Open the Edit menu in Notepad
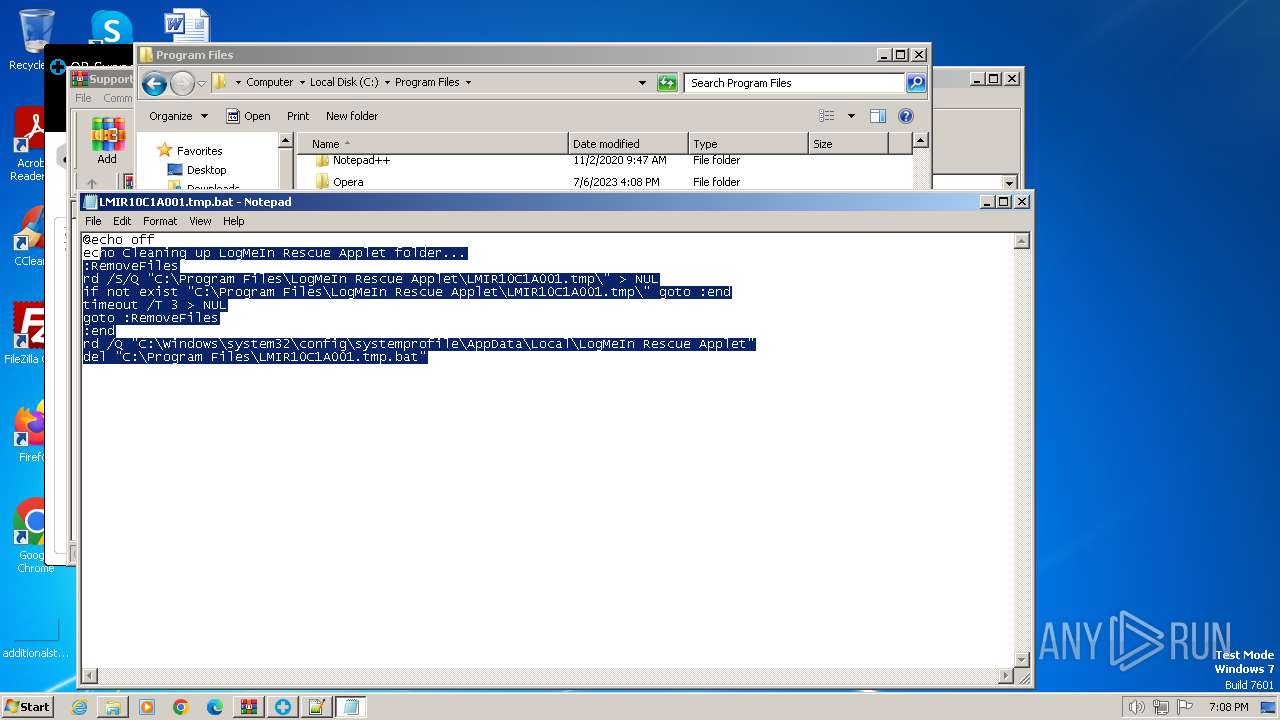Image resolution: width=1280 pixels, height=720 pixels. [x=122, y=221]
